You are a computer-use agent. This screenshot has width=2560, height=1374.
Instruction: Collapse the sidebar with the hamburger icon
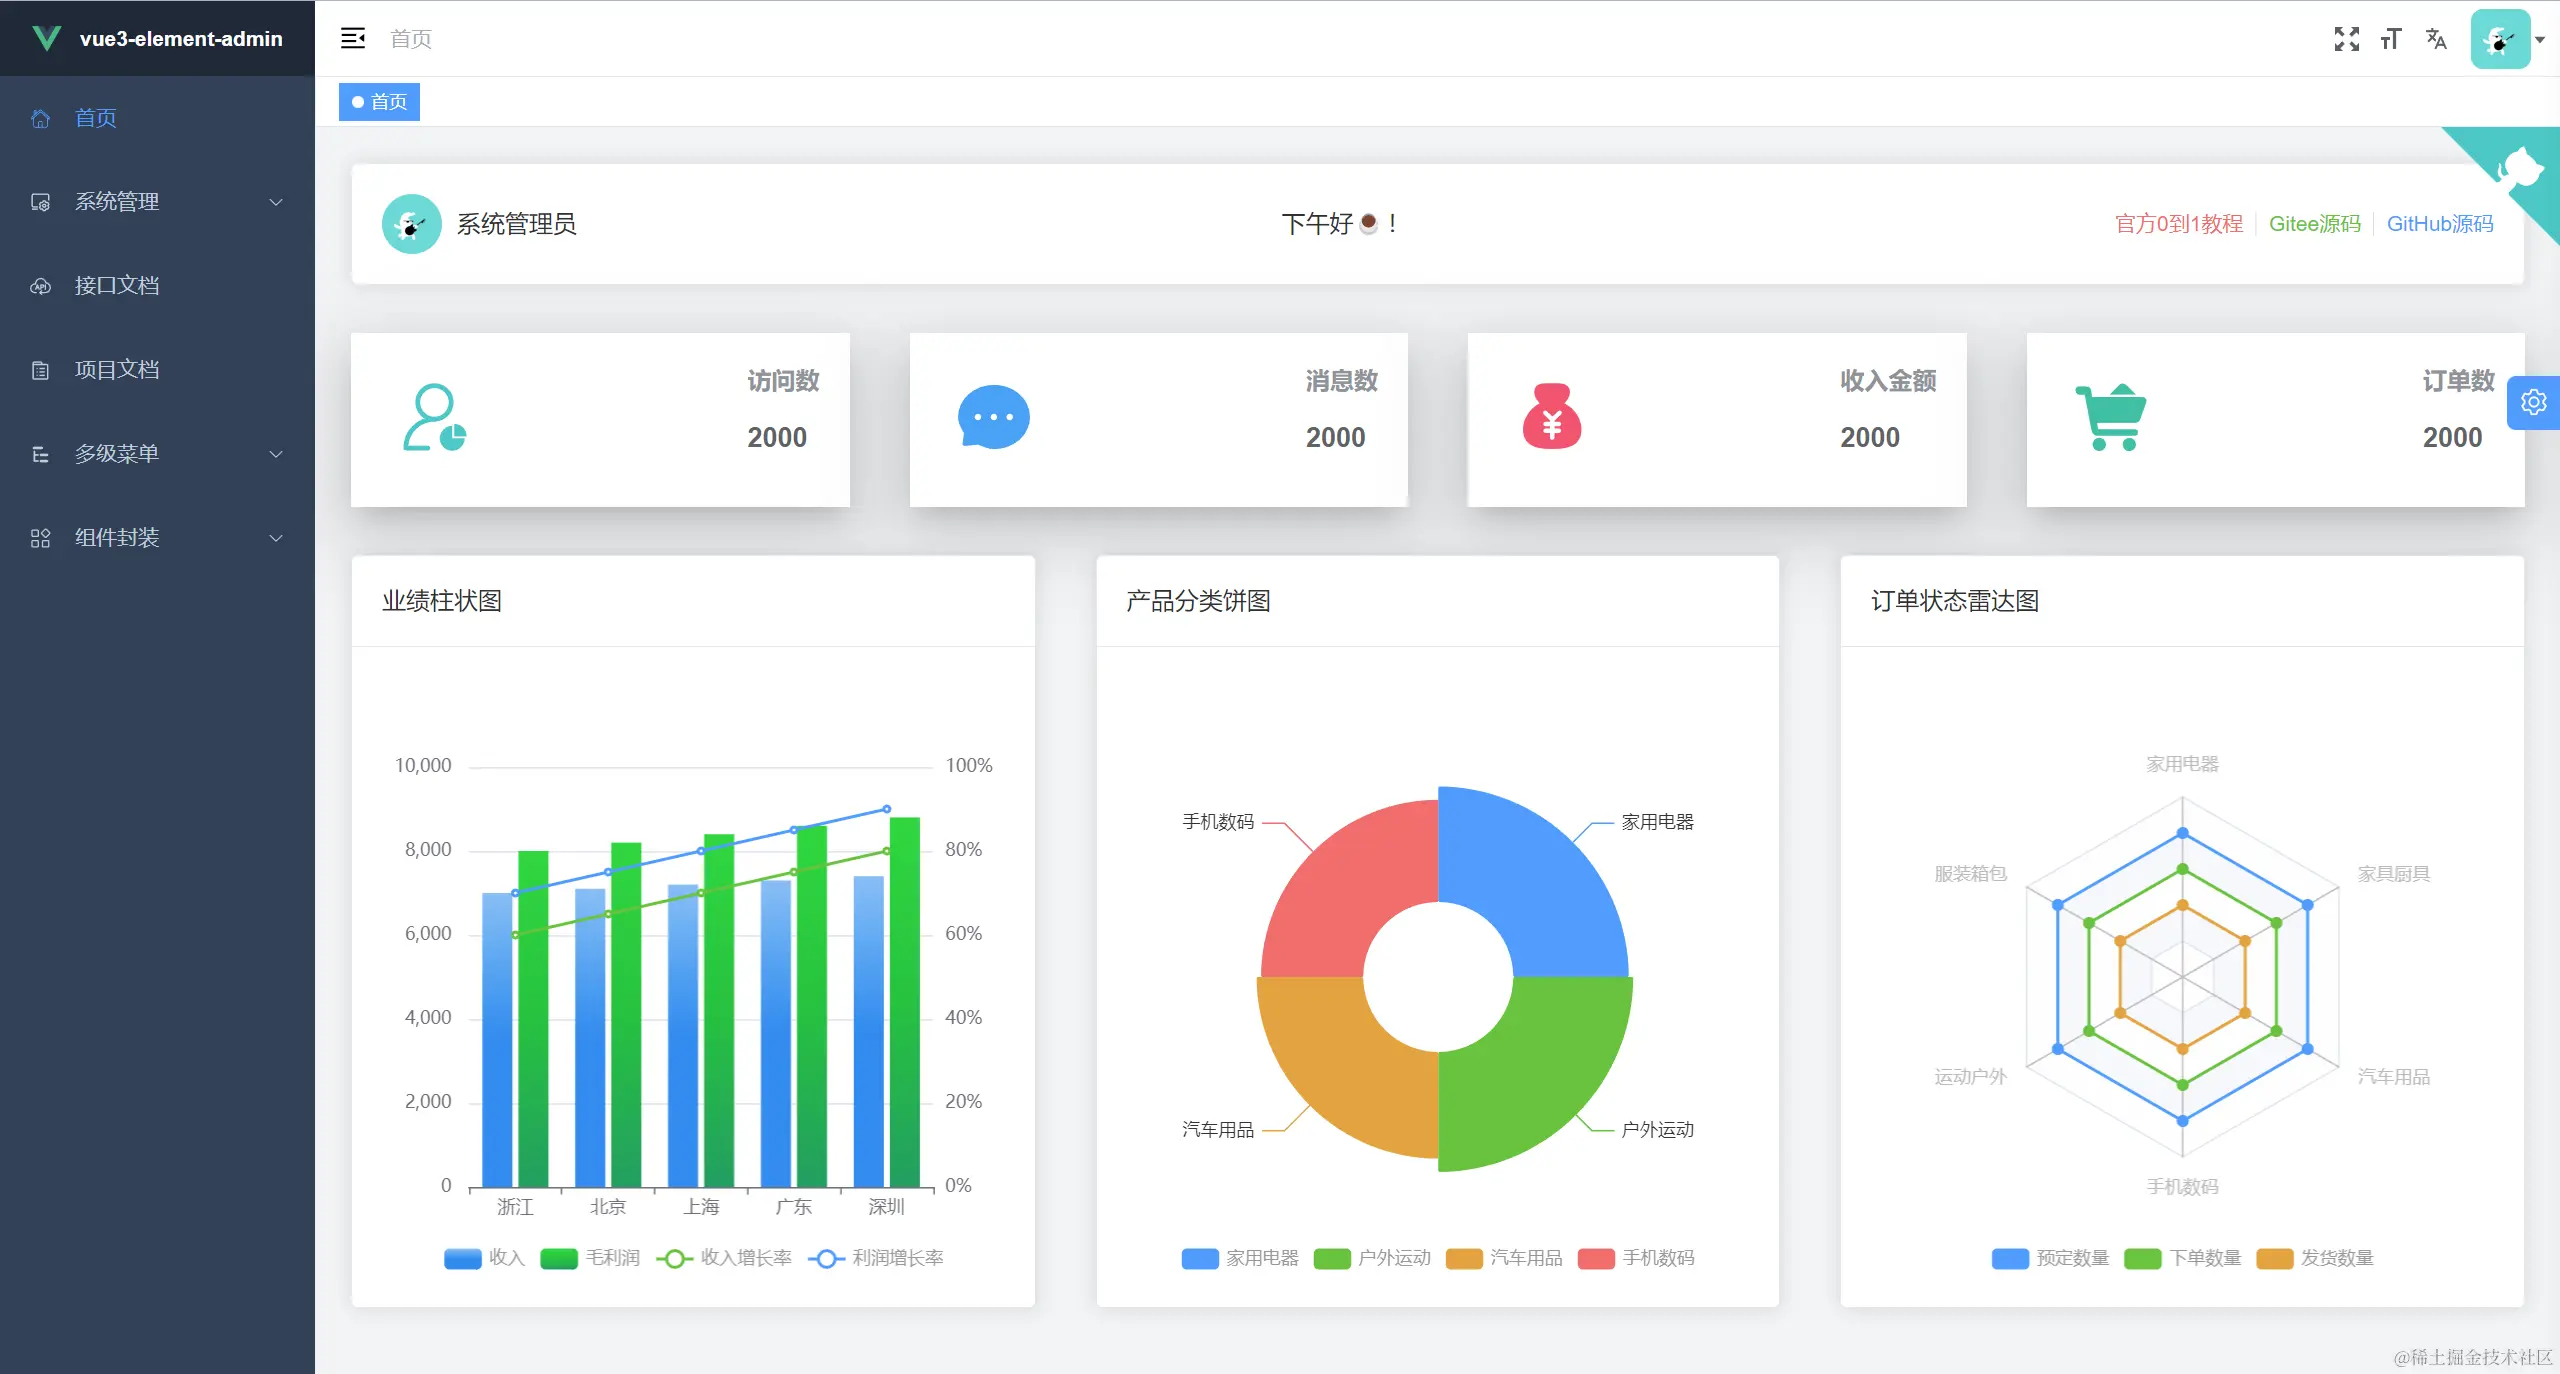pos(354,38)
